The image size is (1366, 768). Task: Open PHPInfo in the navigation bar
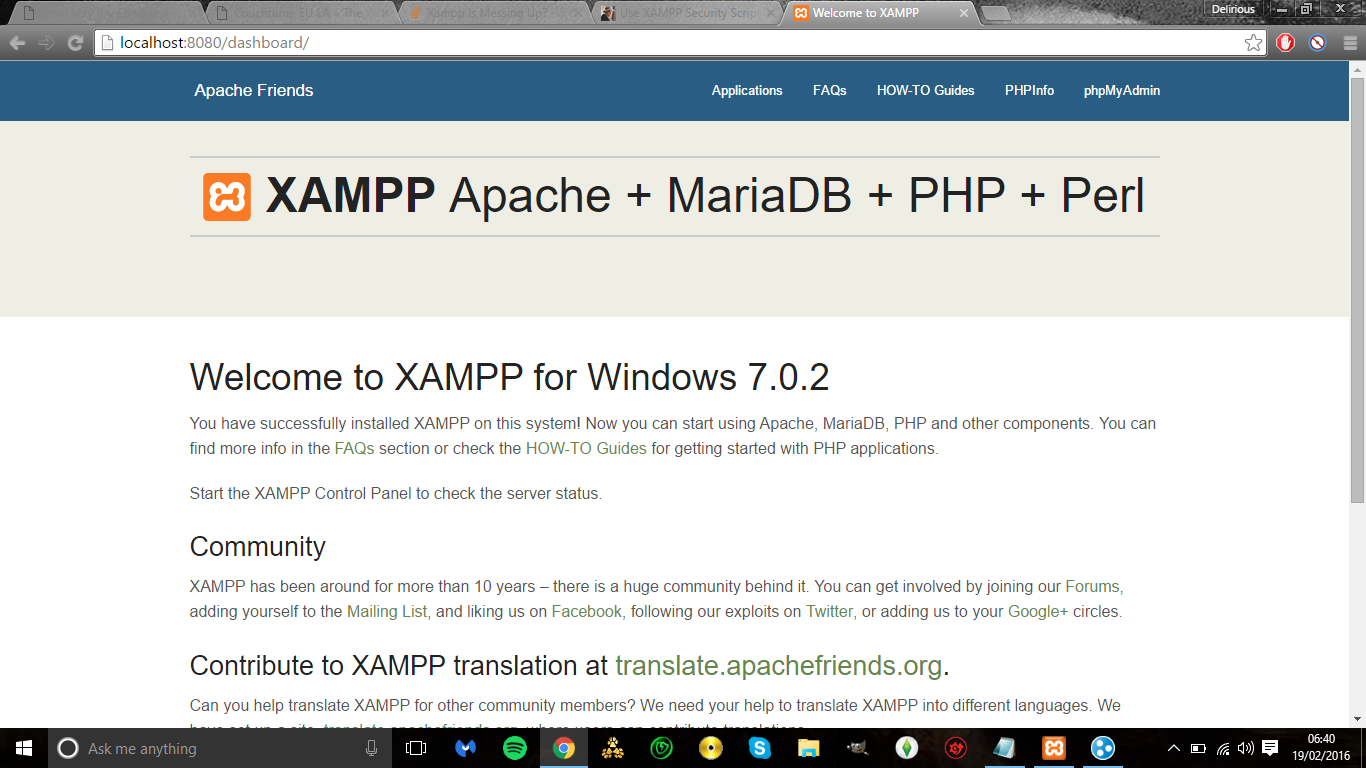pos(1029,90)
